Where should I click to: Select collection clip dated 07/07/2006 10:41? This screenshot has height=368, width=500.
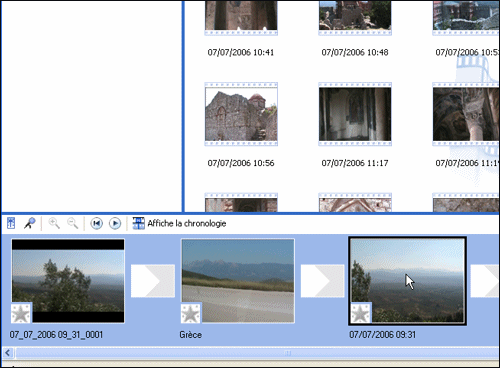[x=241, y=18]
